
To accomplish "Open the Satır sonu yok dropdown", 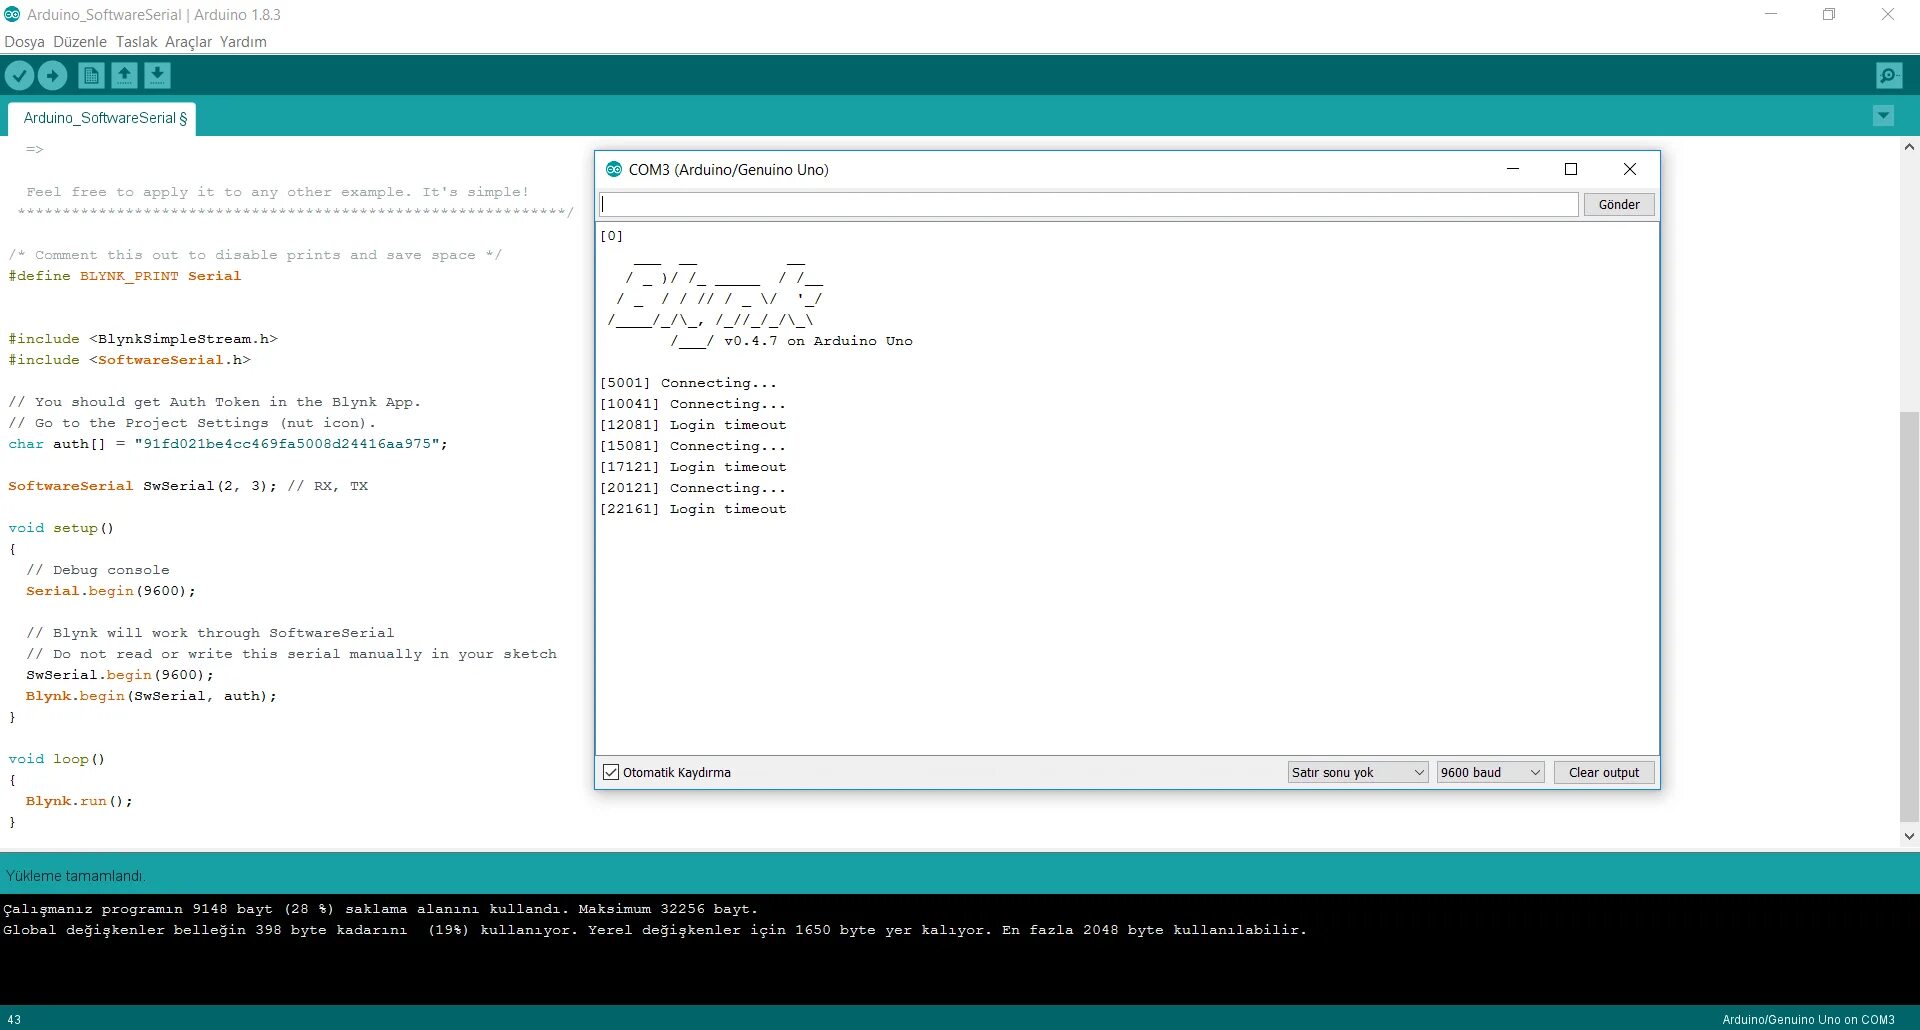I will click(x=1357, y=772).
